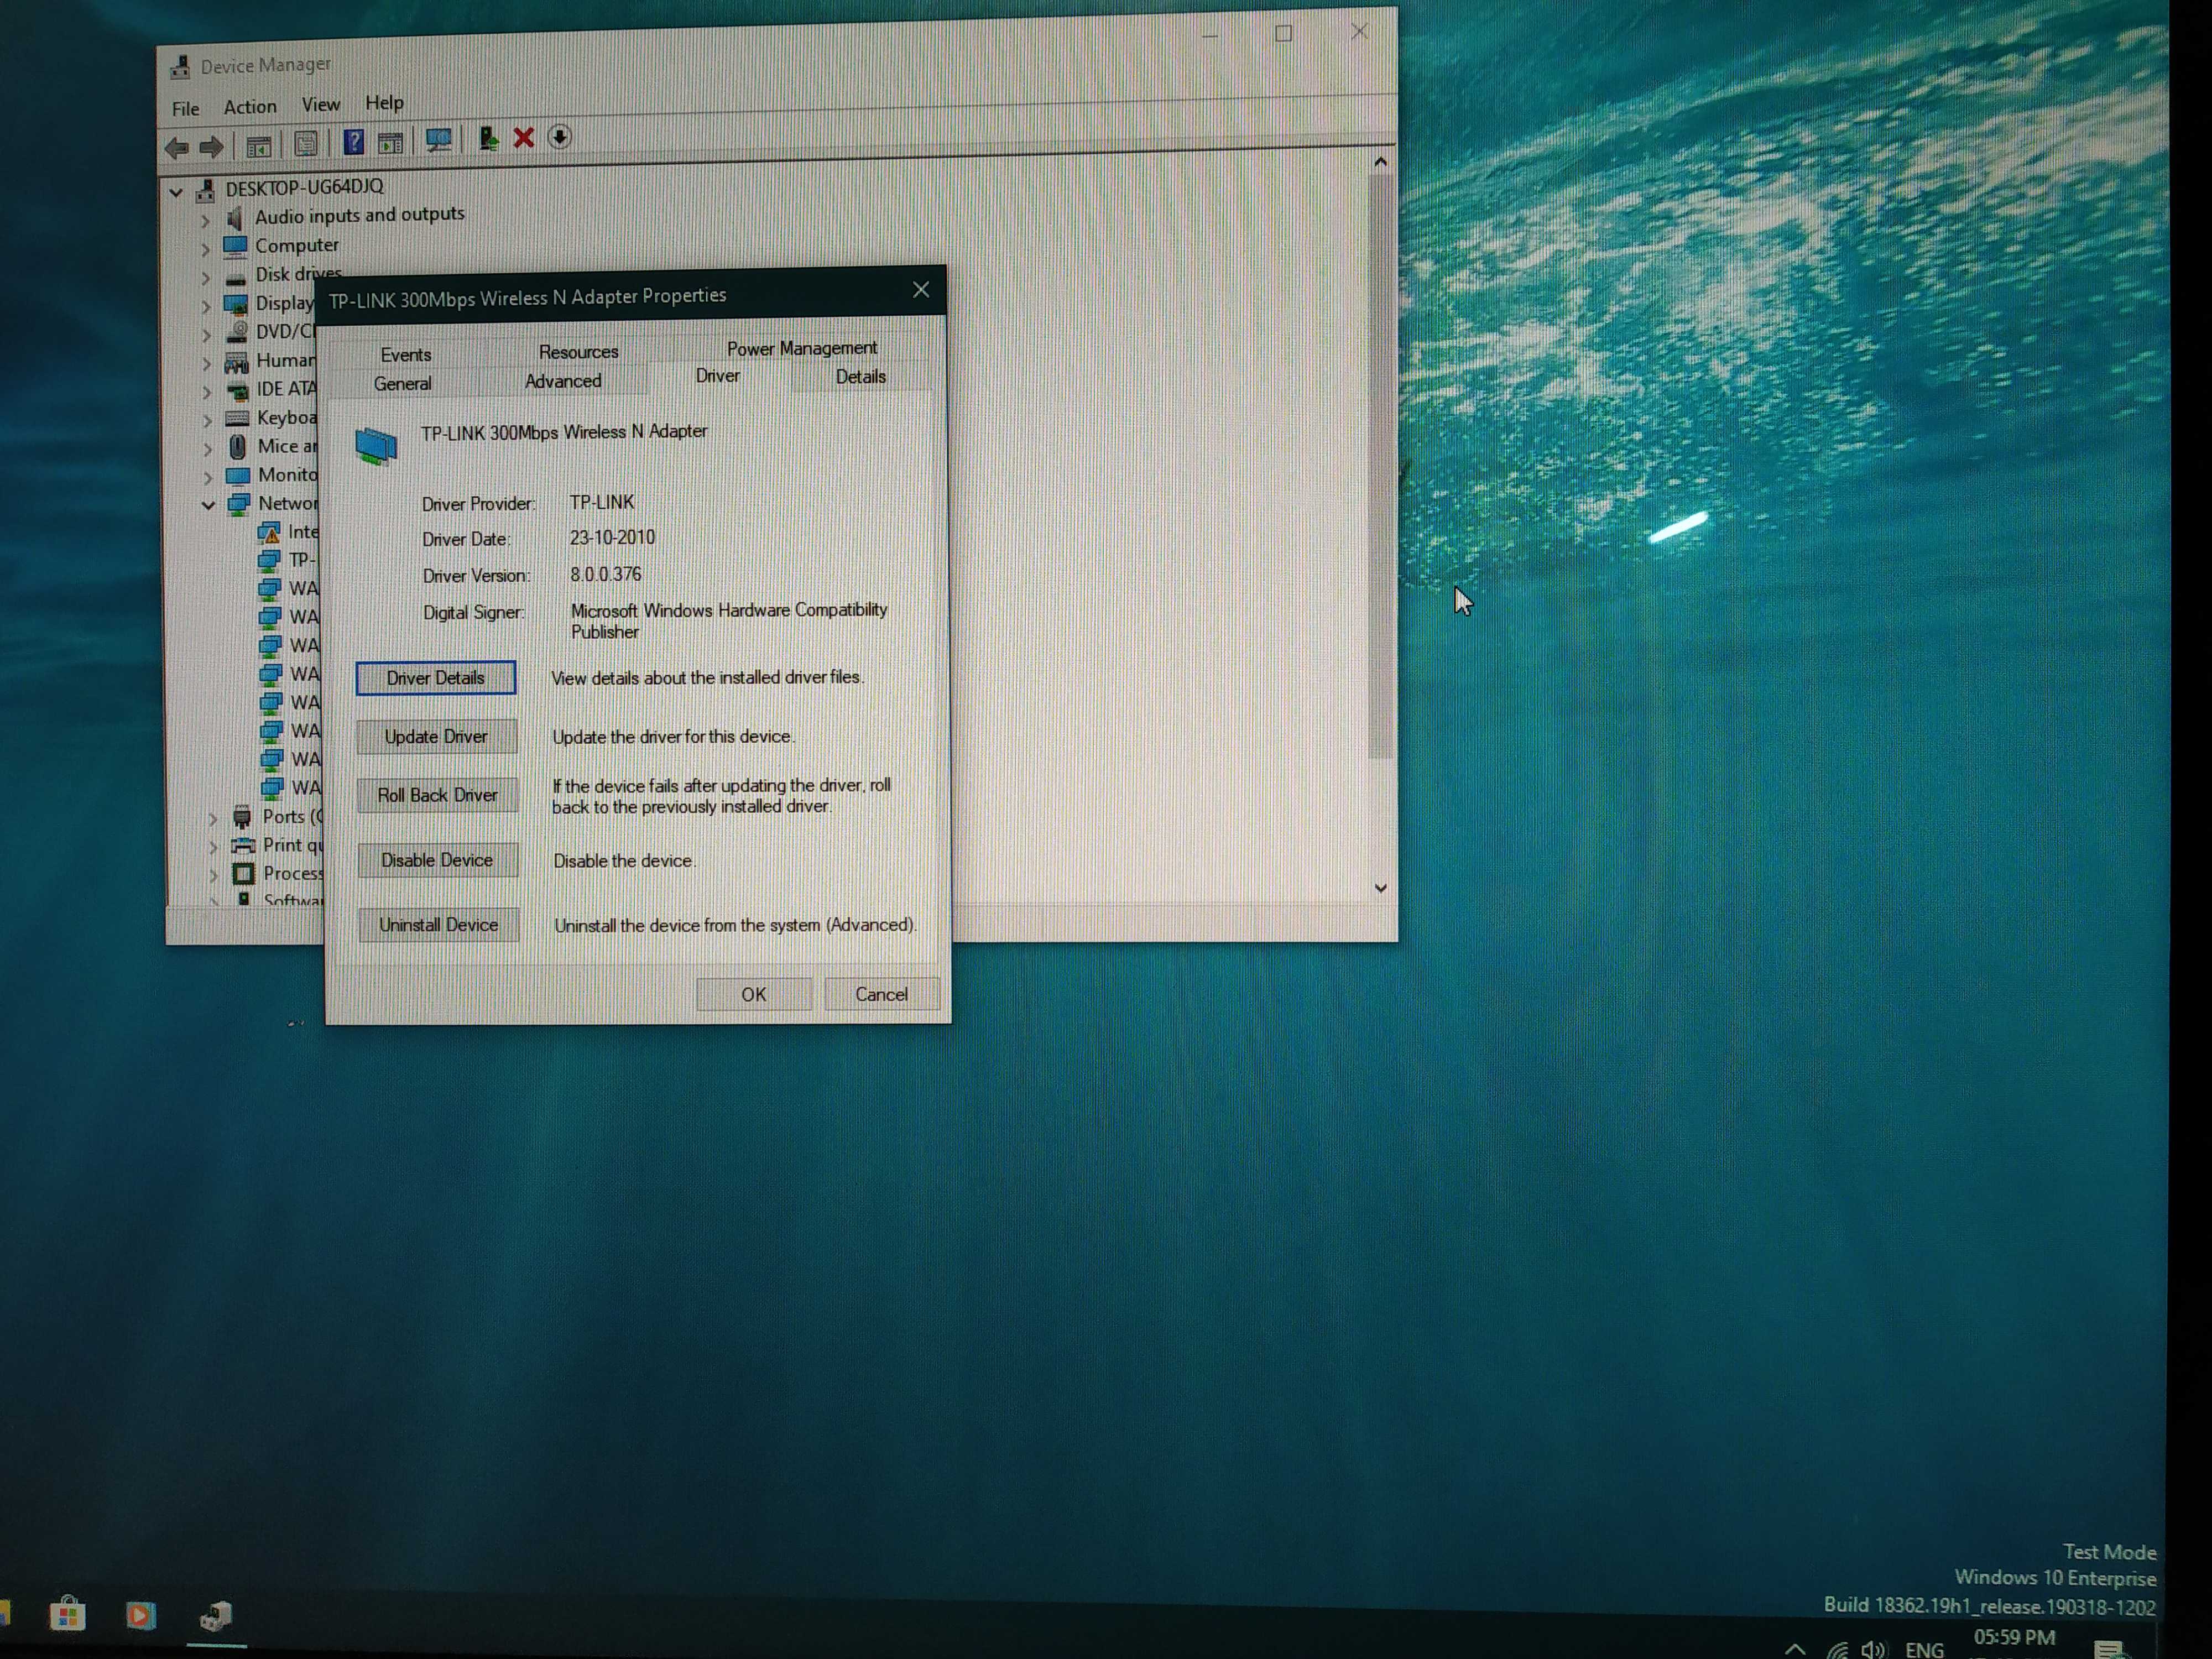
Task: Click the Device Manager taskbar icon
Action: pyautogui.click(x=215, y=1615)
